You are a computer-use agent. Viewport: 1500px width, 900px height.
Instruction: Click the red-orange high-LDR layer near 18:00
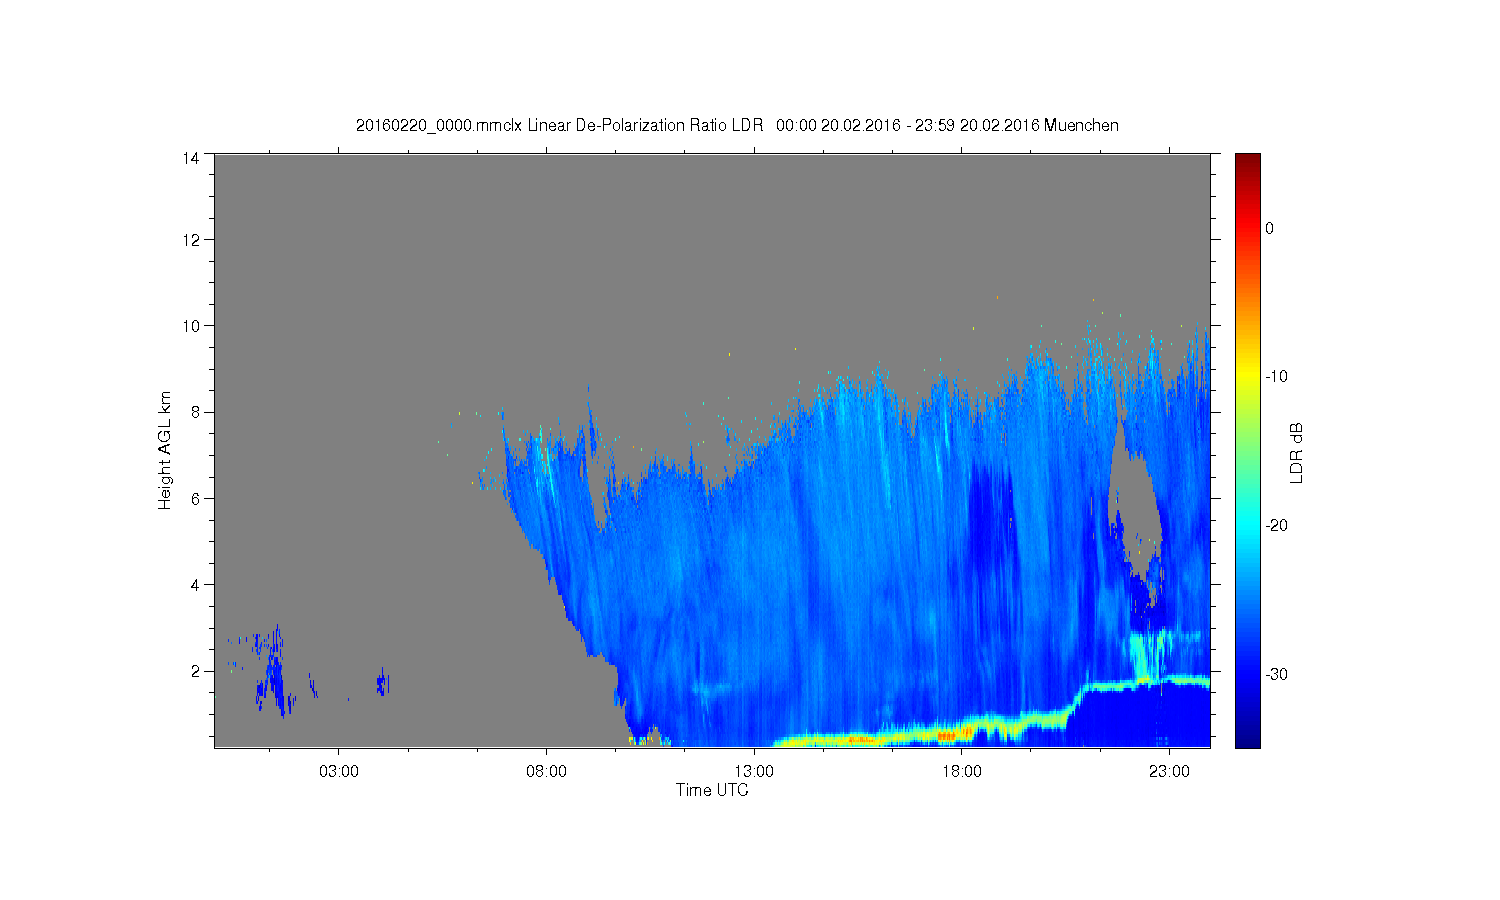point(945,735)
